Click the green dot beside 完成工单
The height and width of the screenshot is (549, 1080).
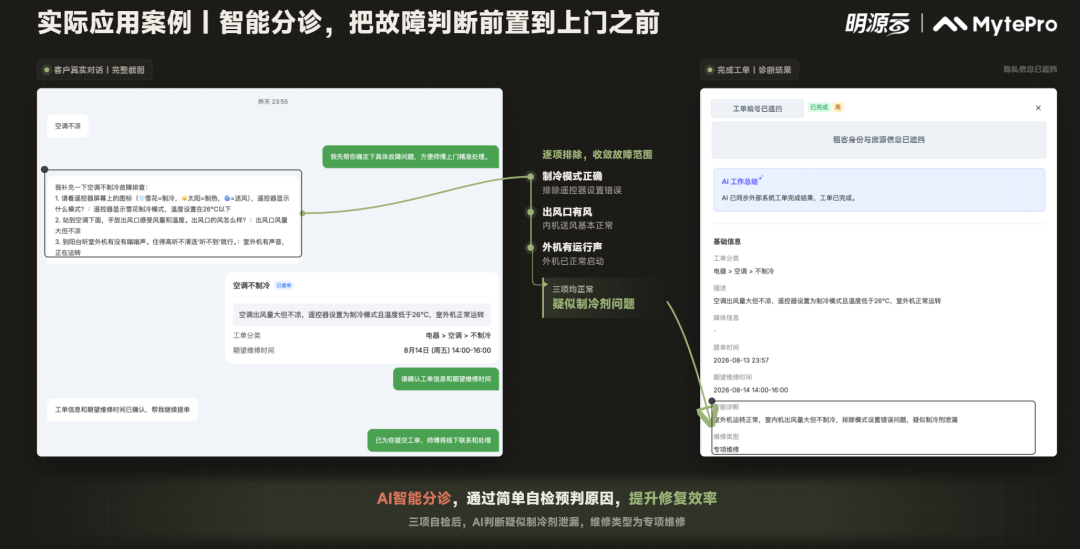[x=709, y=70]
